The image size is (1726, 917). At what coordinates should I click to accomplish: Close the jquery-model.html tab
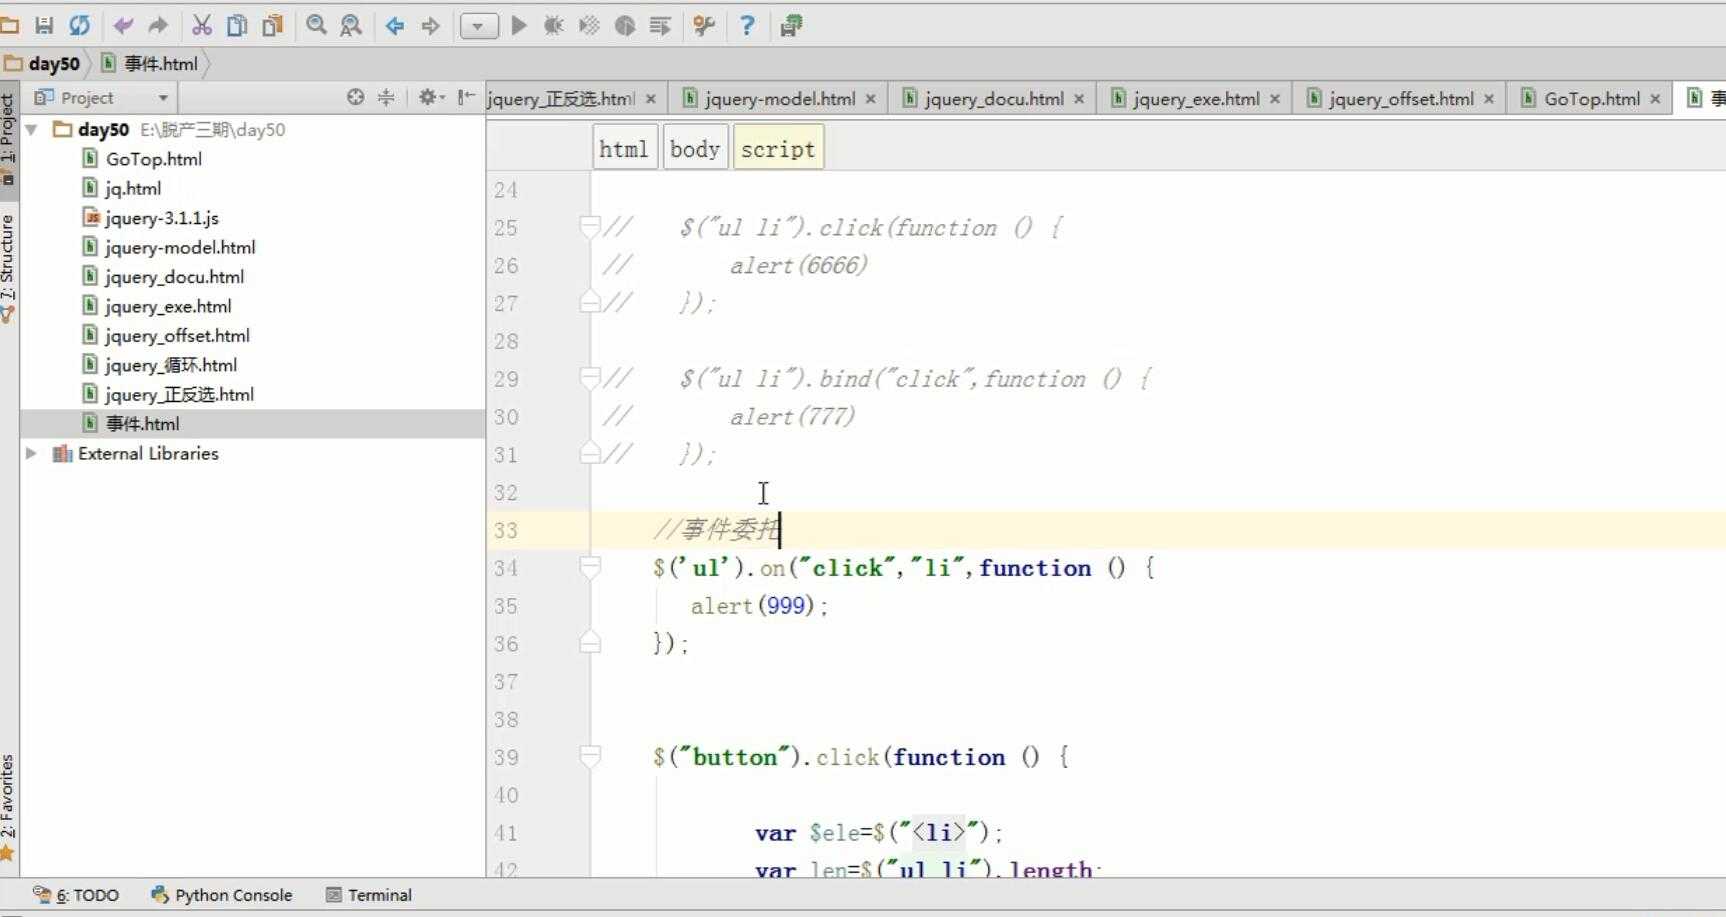(x=871, y=99)
